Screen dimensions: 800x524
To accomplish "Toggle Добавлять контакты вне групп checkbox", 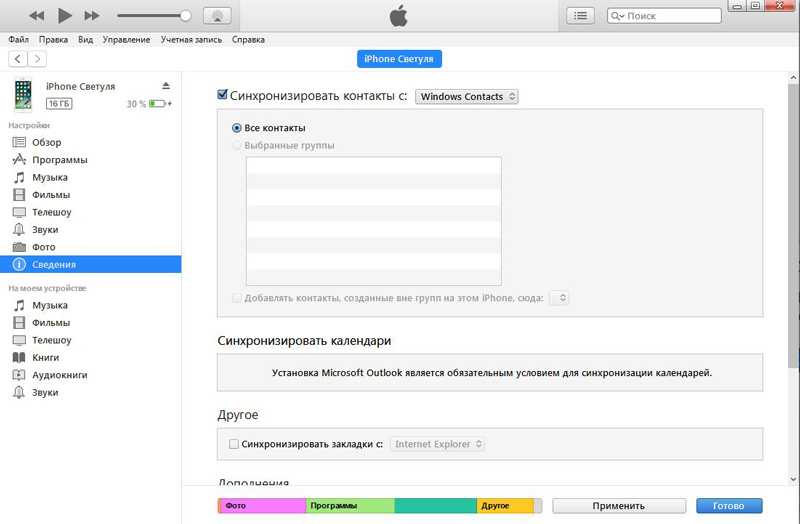I will point(236,298).
